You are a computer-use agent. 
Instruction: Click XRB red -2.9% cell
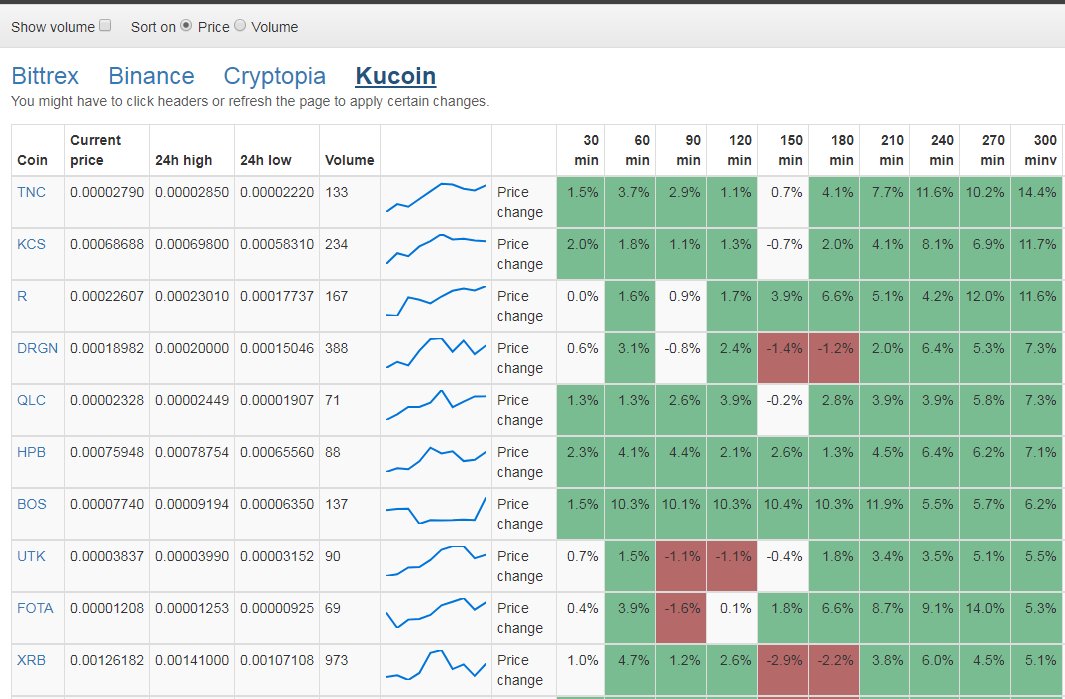pyautogui.click(x=784, y=670)
